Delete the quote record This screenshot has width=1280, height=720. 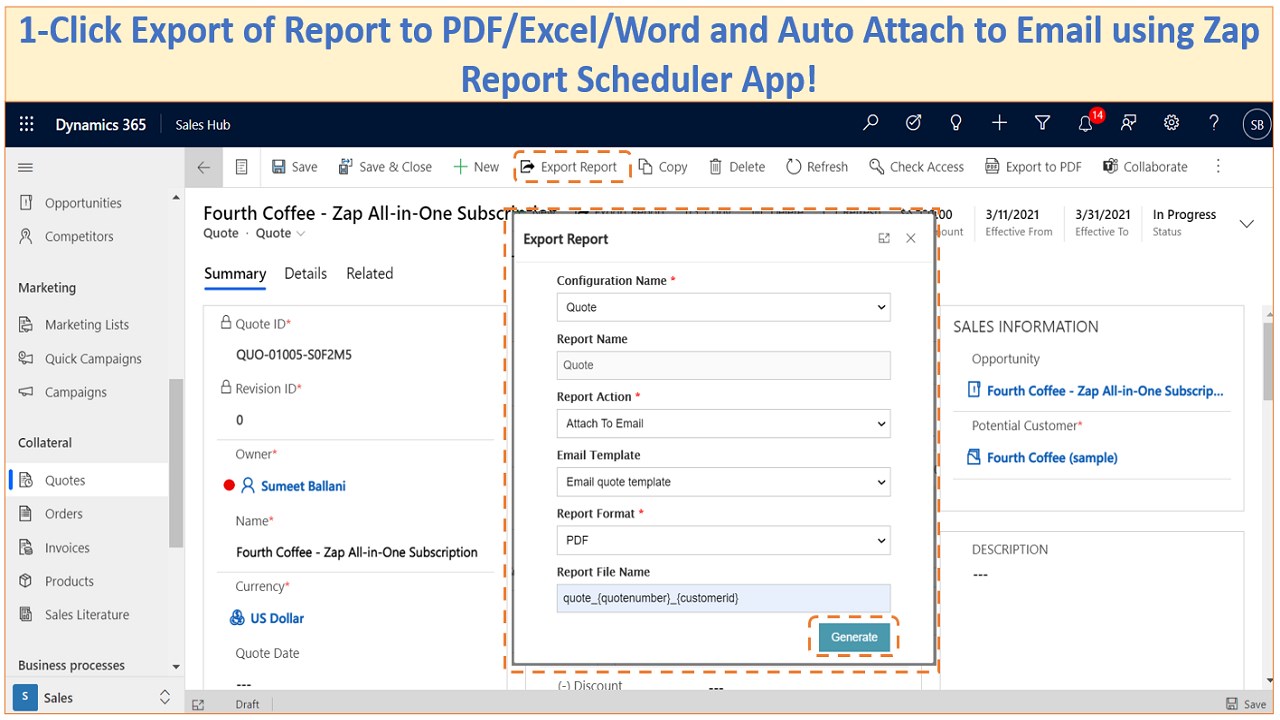click(x=737, y=167)
